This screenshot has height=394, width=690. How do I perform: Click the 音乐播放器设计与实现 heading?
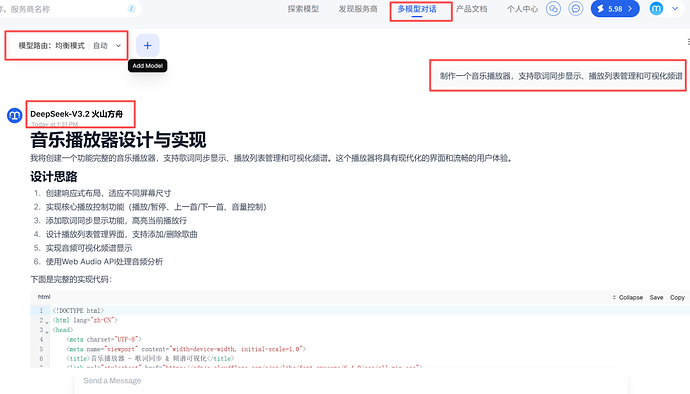click(x=118, y=140)
